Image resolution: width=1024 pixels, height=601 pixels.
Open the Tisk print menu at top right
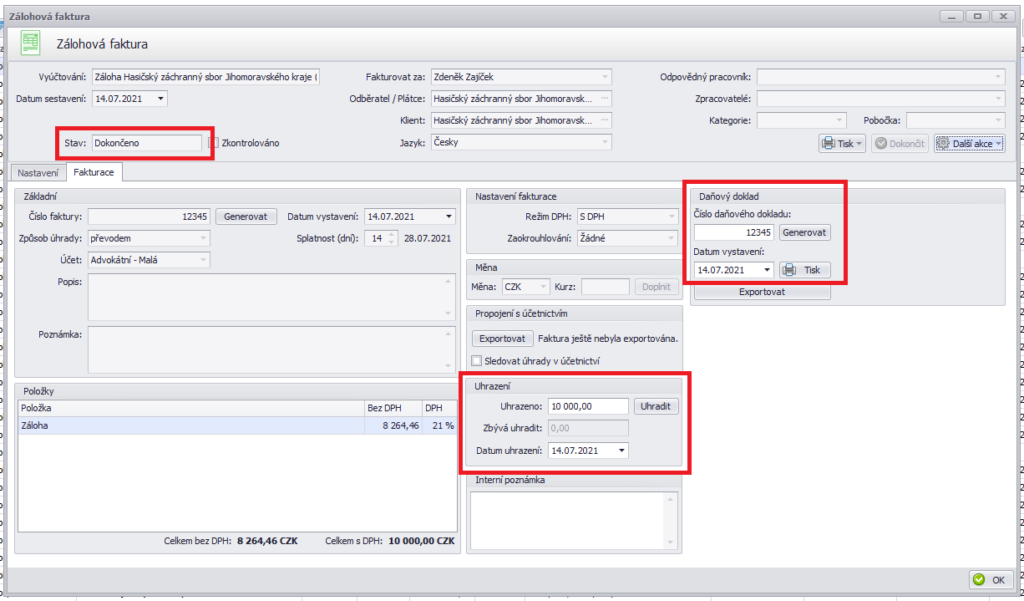click(842, 144)
